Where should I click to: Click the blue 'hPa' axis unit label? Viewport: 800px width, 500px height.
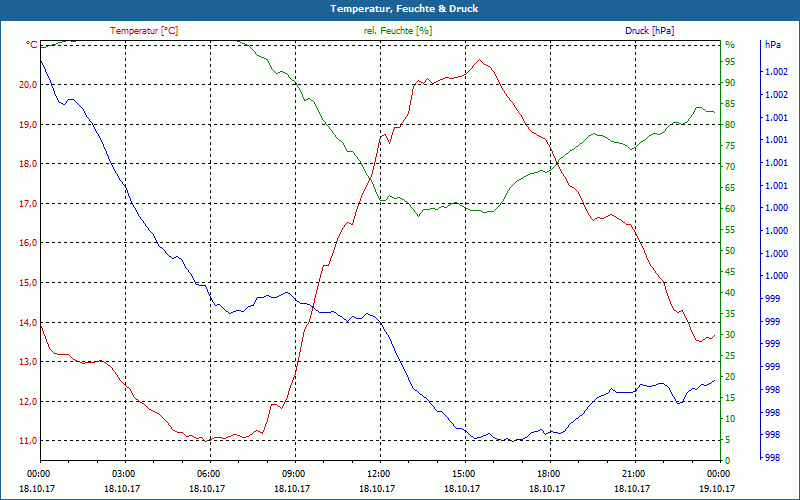(x=772, y=45)
